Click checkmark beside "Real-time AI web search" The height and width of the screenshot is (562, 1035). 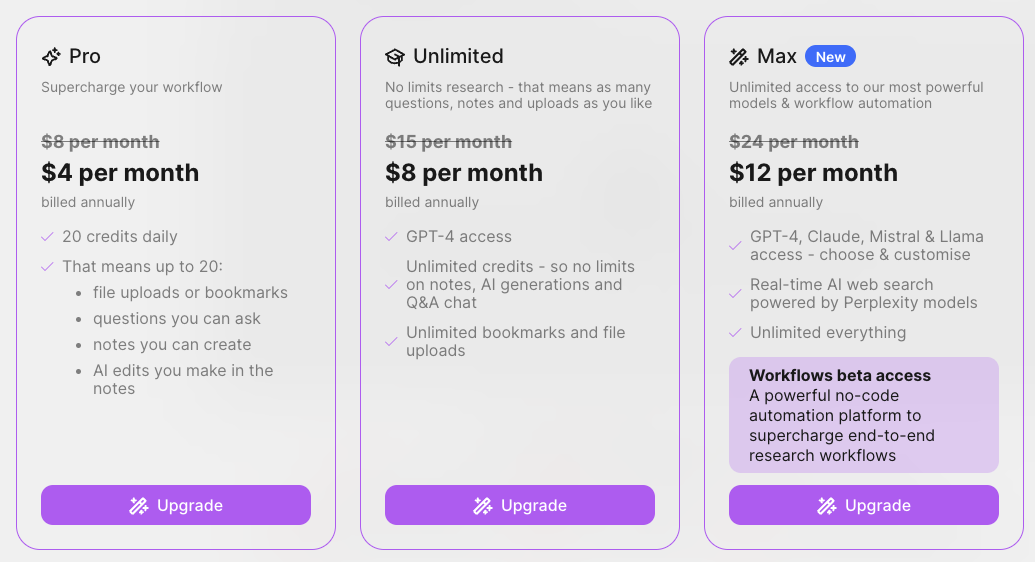click(735, 294)
